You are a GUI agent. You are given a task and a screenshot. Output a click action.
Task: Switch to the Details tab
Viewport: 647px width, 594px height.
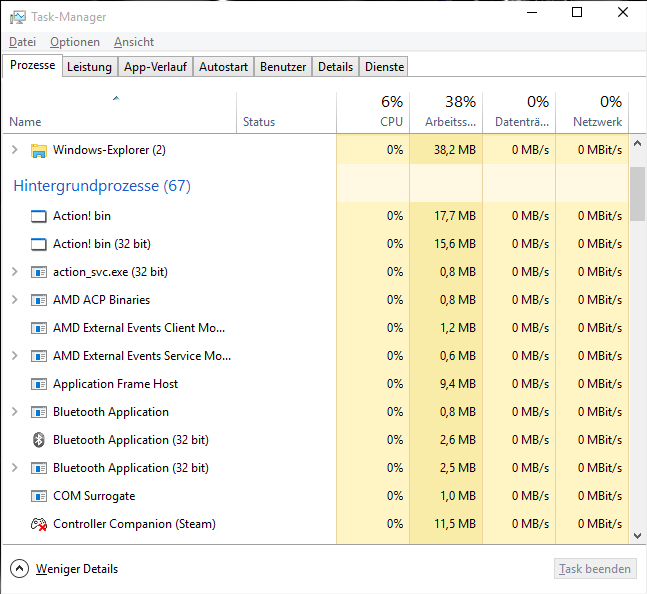335,67
